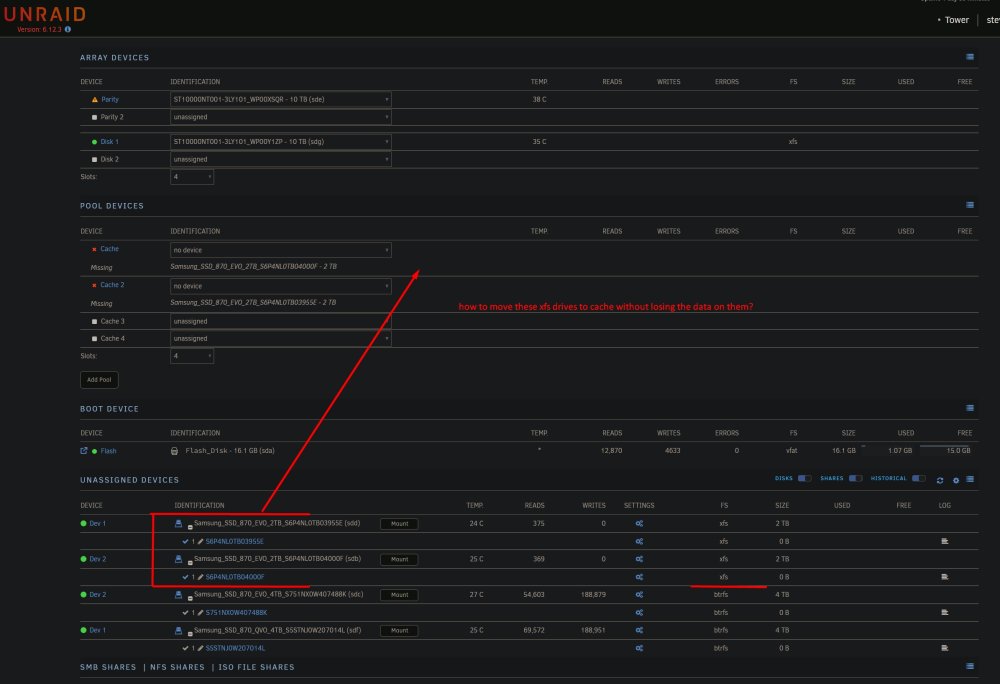Click the disk icon for Samsung EVO (sdd)
1000x684 pixels.
tap(178, 523)
